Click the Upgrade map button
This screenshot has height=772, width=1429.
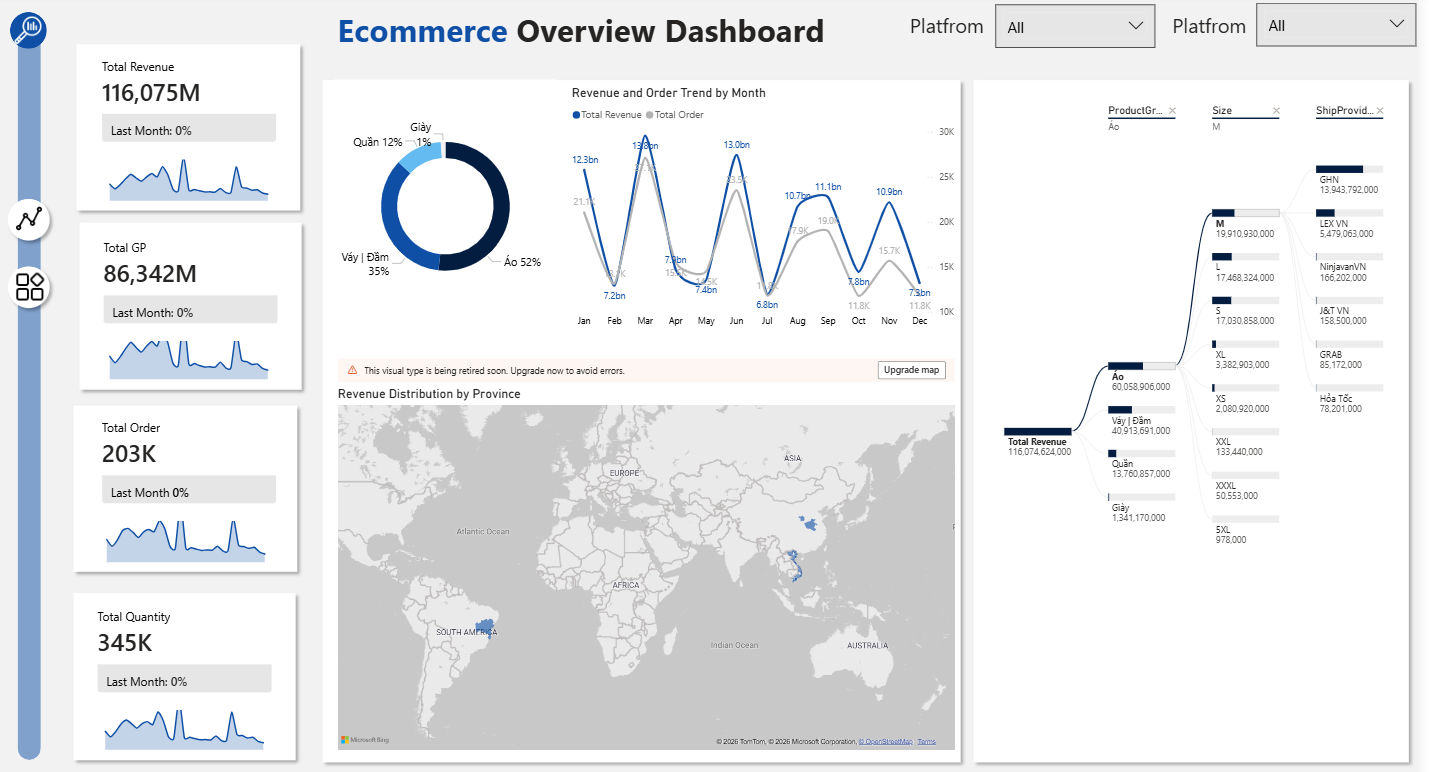pos(910,370)
